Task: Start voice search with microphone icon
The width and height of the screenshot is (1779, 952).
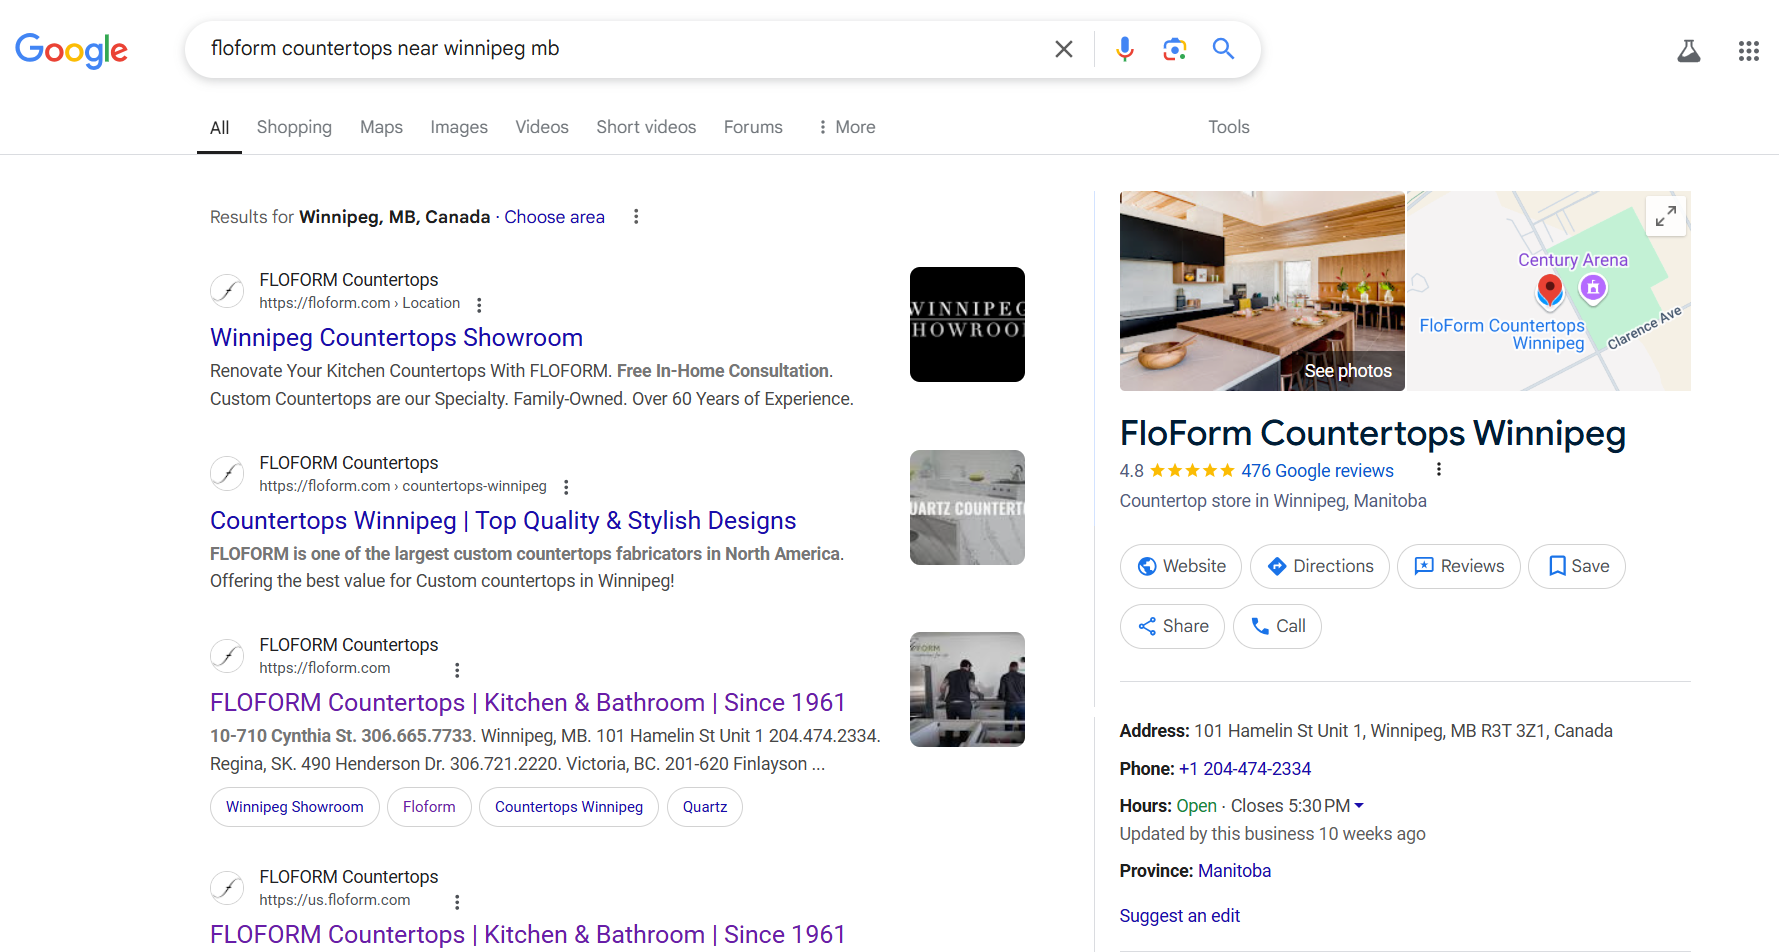Action: coord(1124,49)
